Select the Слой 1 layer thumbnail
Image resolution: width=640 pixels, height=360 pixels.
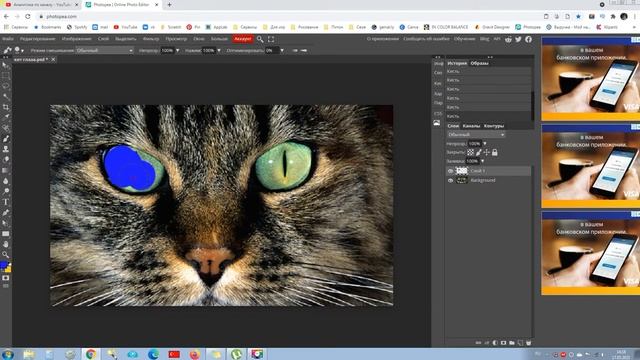tap(461, 171)
